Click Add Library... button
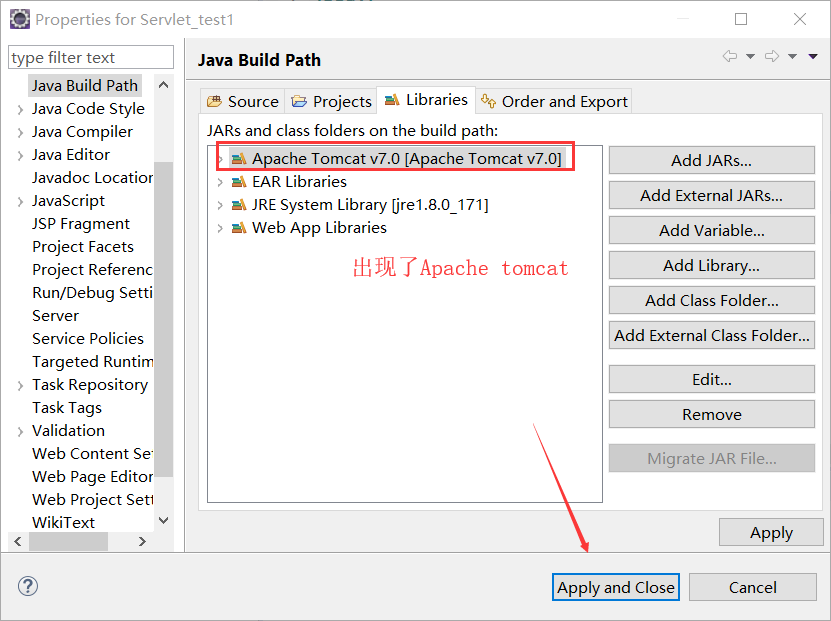 [x=711, y=265]
